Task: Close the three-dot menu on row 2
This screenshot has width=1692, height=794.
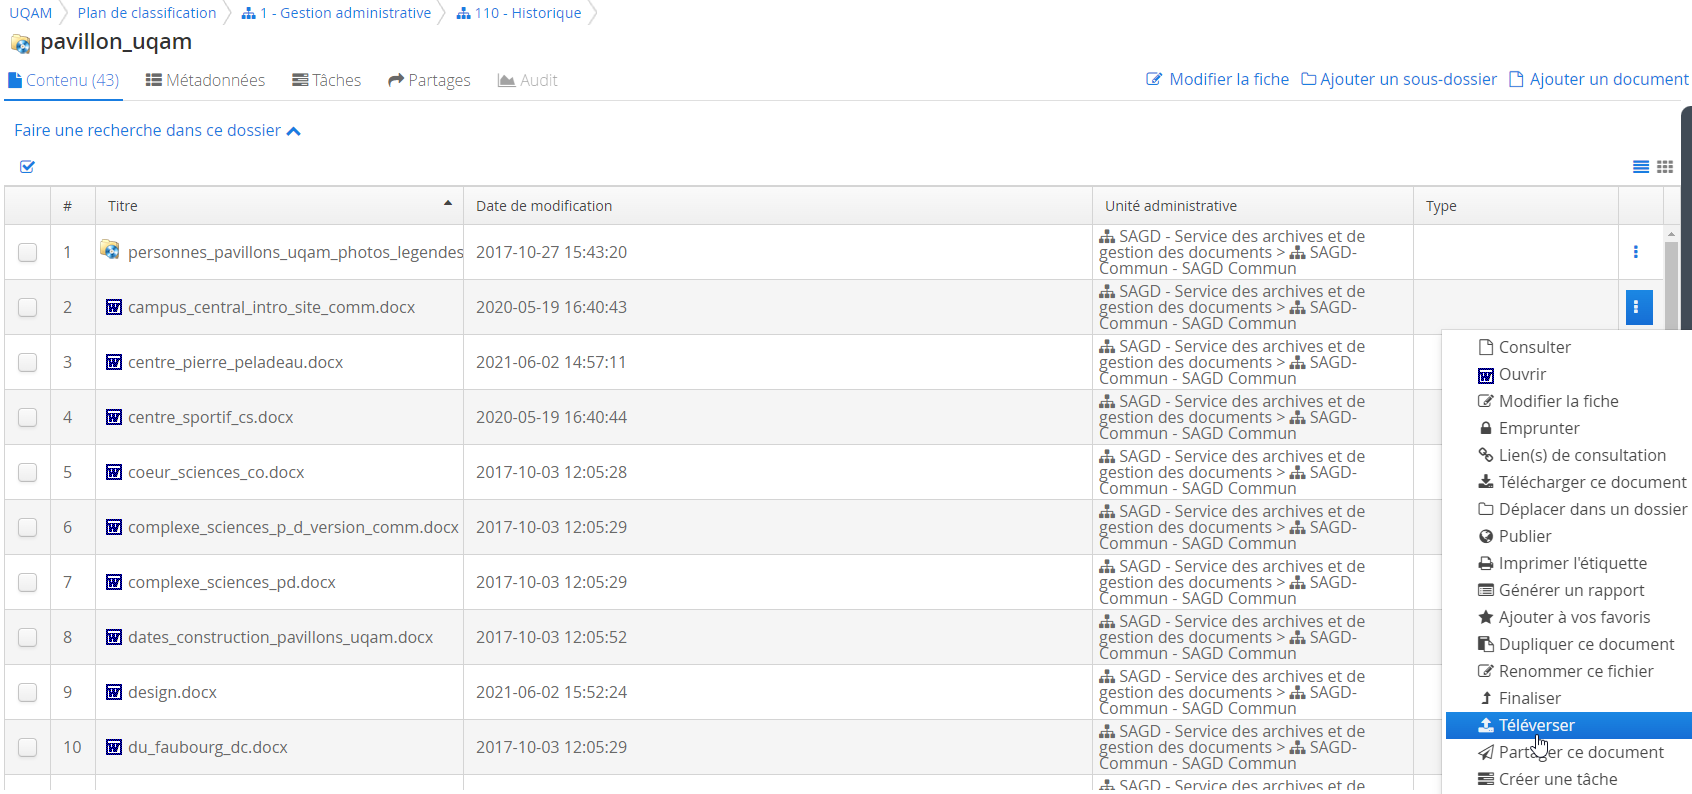Action: click(x=1638, y=307)
